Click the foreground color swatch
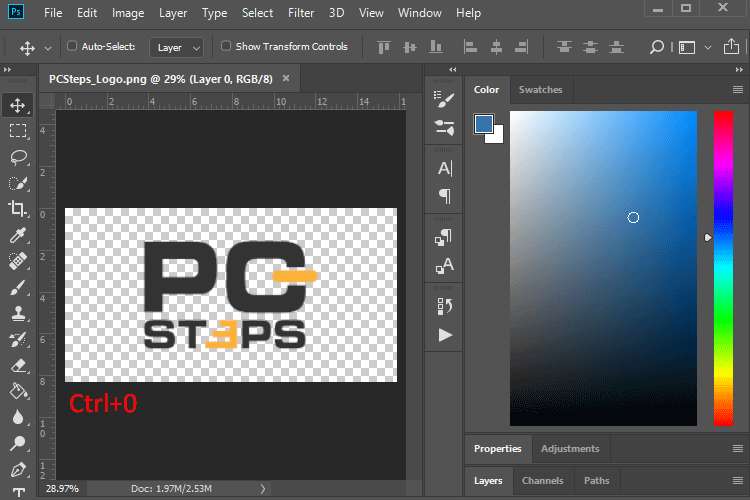 [484, 123]
